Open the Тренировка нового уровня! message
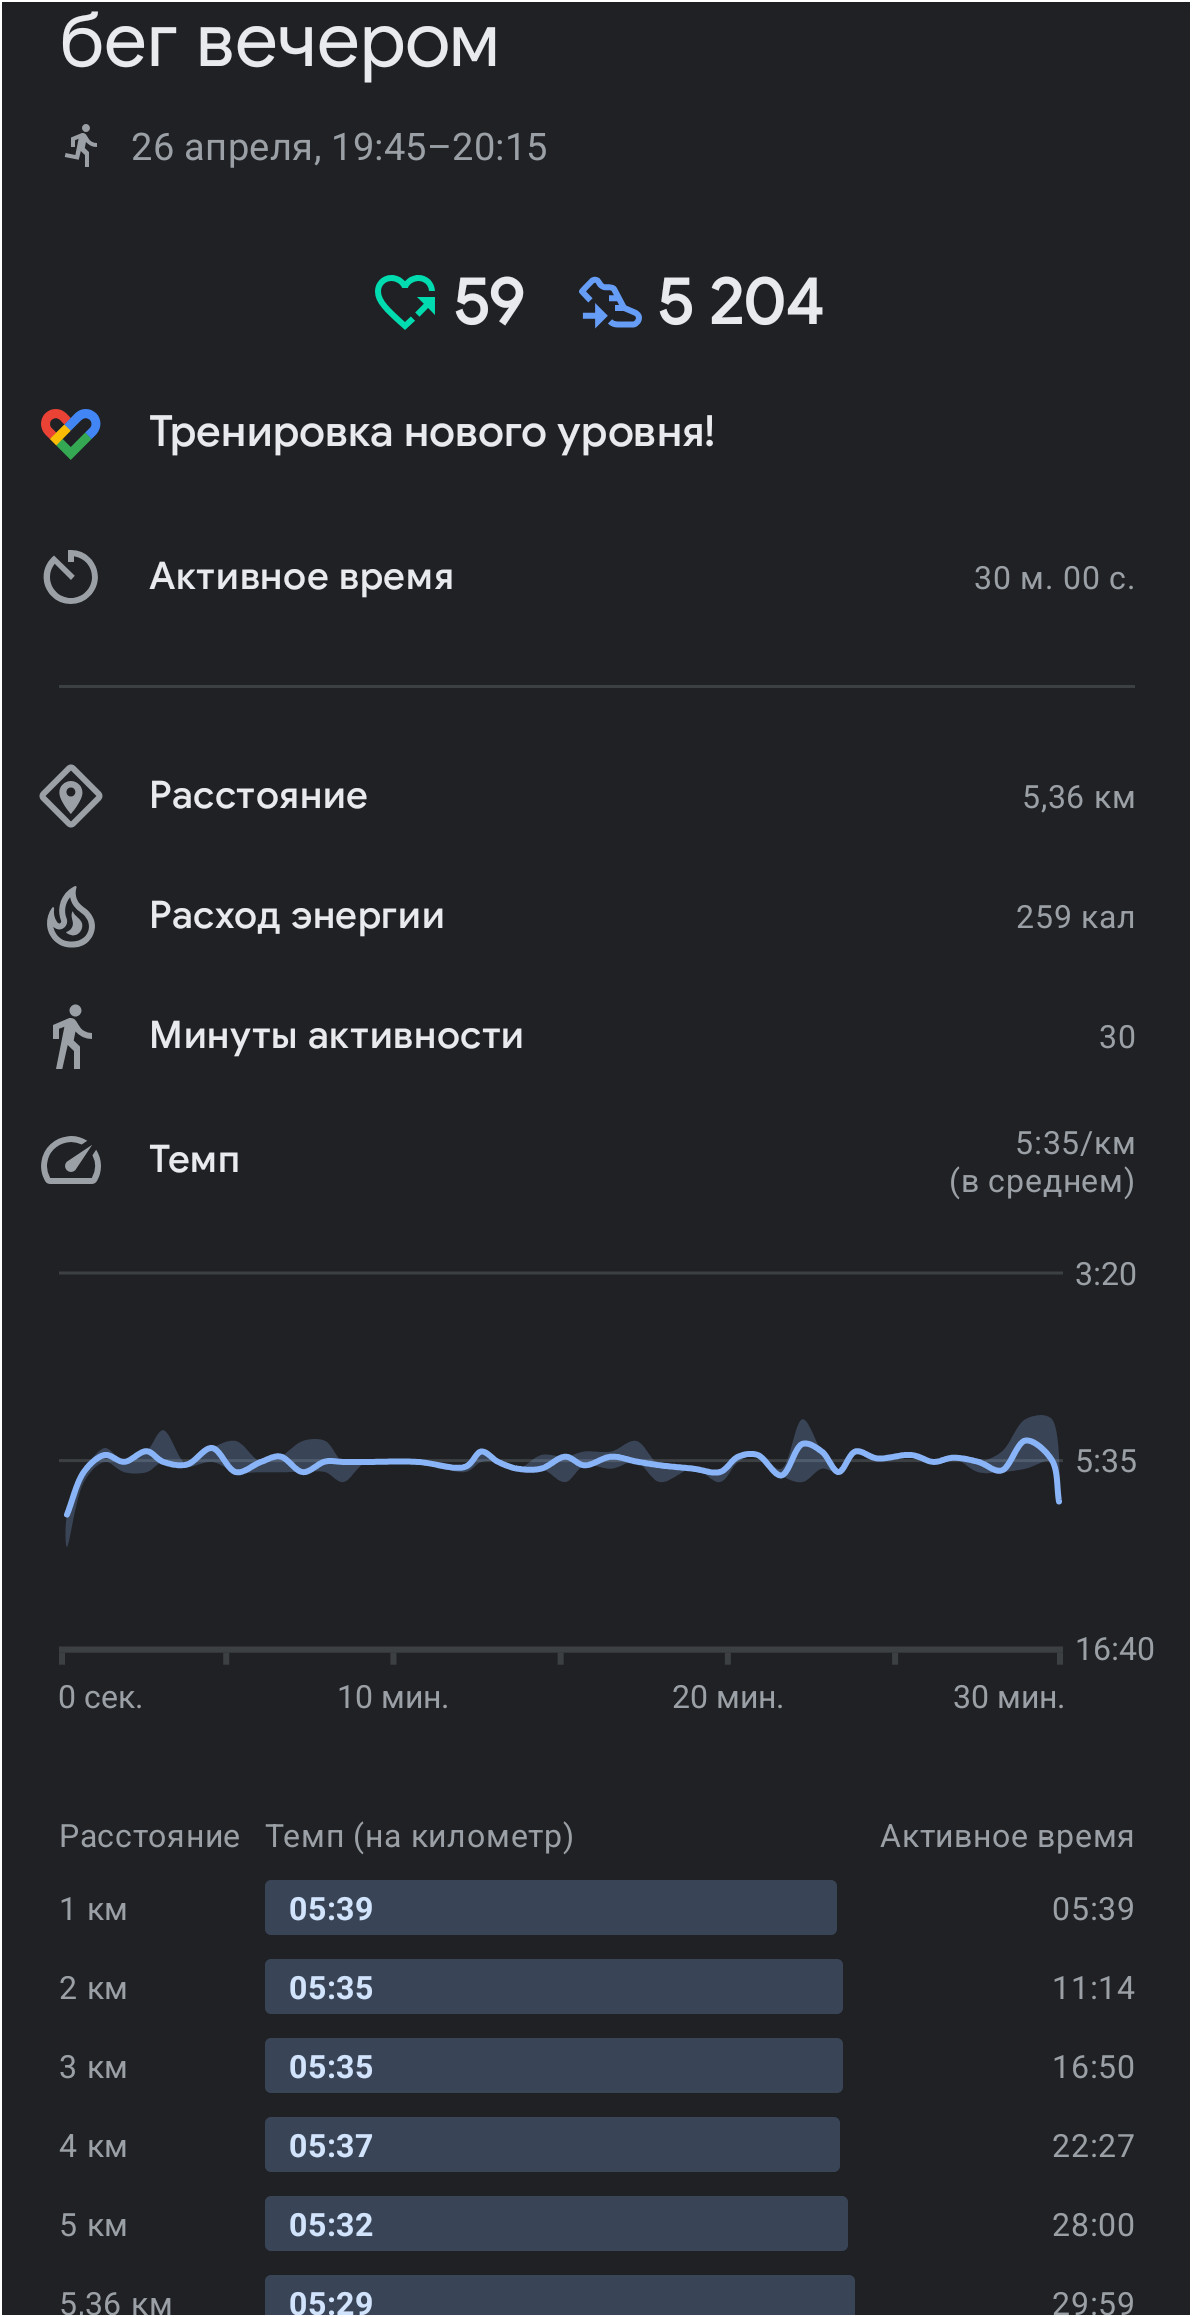 pyautogui.click(x=432, y=432)
